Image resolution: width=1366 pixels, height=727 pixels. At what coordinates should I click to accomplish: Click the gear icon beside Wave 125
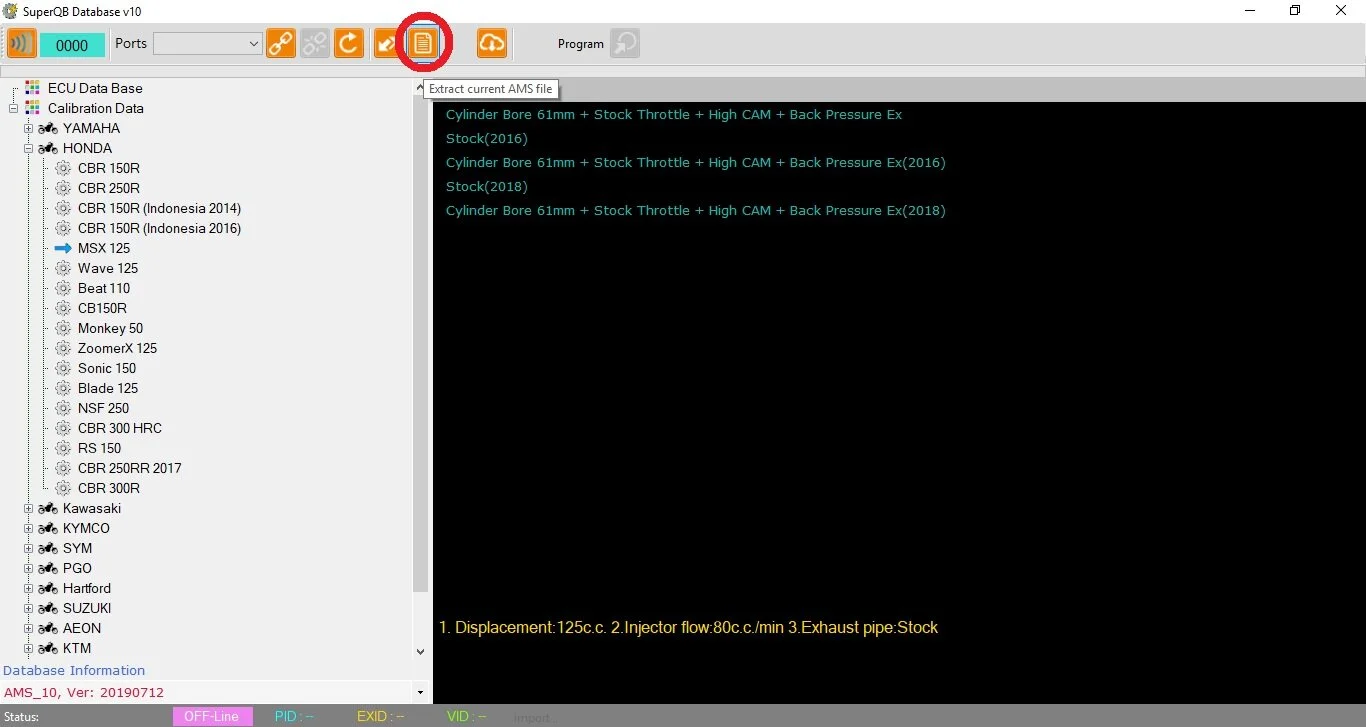tap(63, 268)
